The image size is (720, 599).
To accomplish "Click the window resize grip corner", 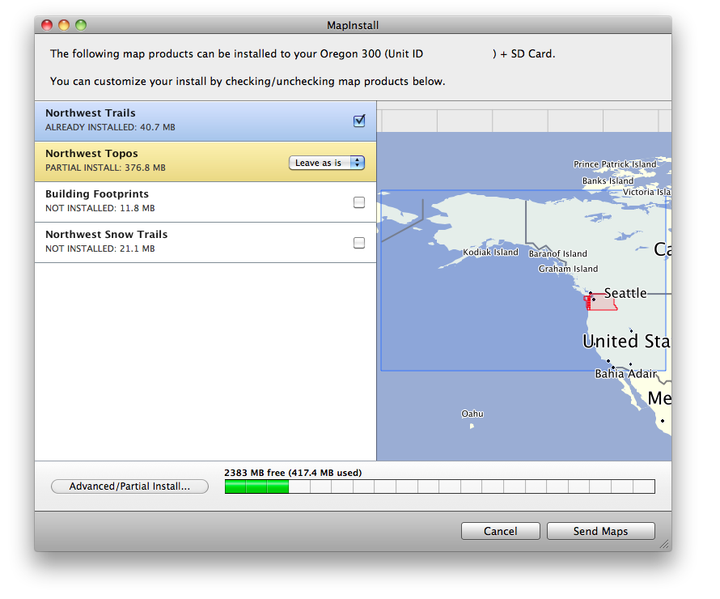I will tap(663, 544).
